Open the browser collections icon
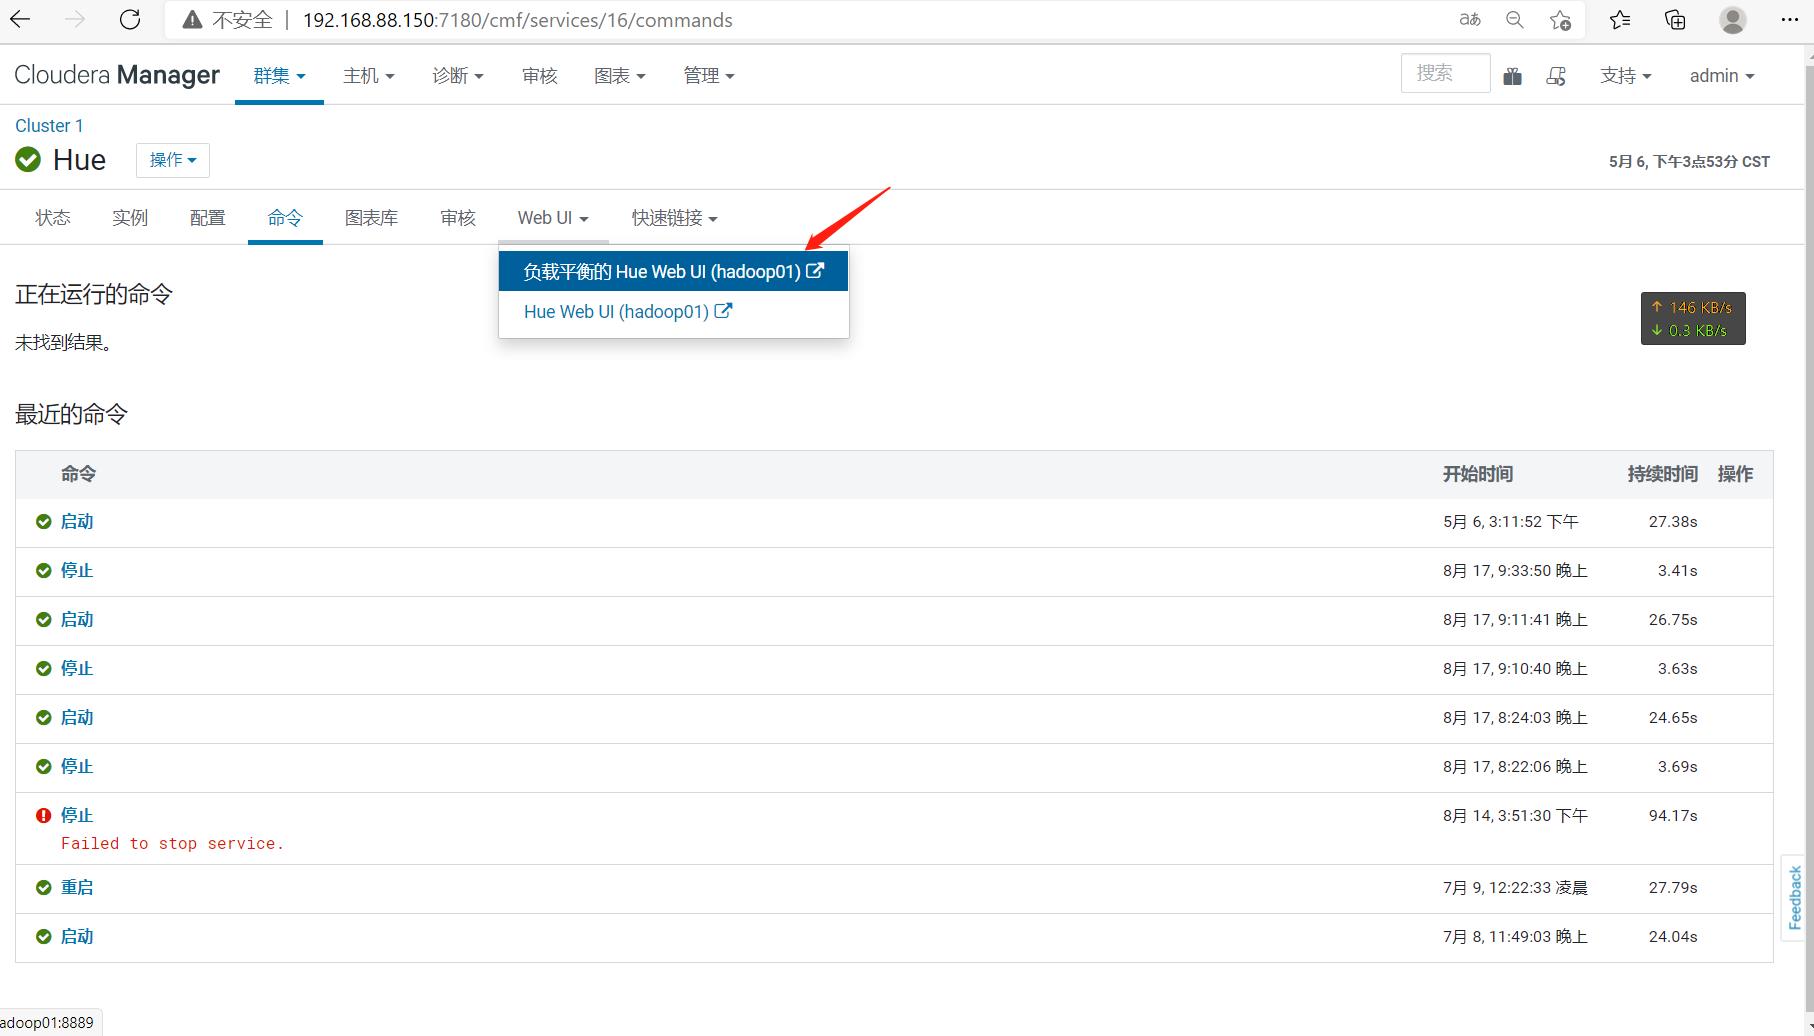Viewport: 1814px width, 1036px height. pyautogui.click(x=1675, y=20)
